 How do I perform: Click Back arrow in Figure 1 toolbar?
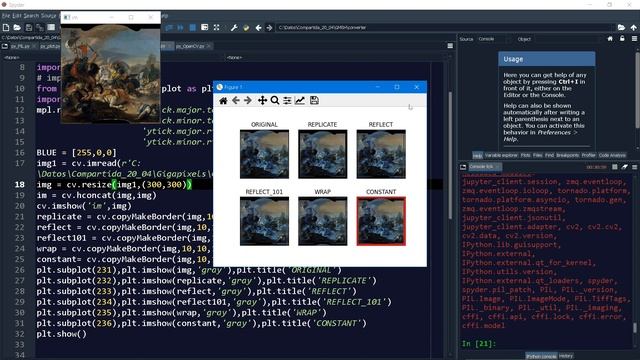pos(236,100)
